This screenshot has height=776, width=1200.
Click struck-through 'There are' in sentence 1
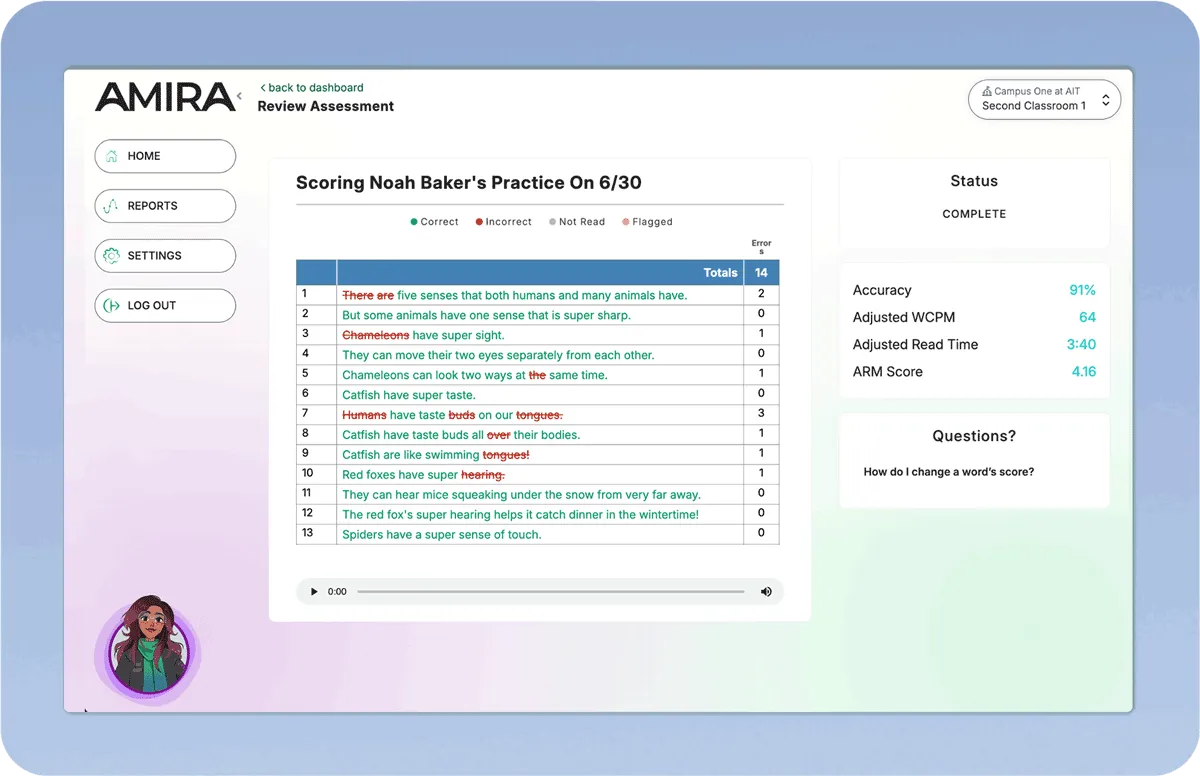[x=368, y=296]
